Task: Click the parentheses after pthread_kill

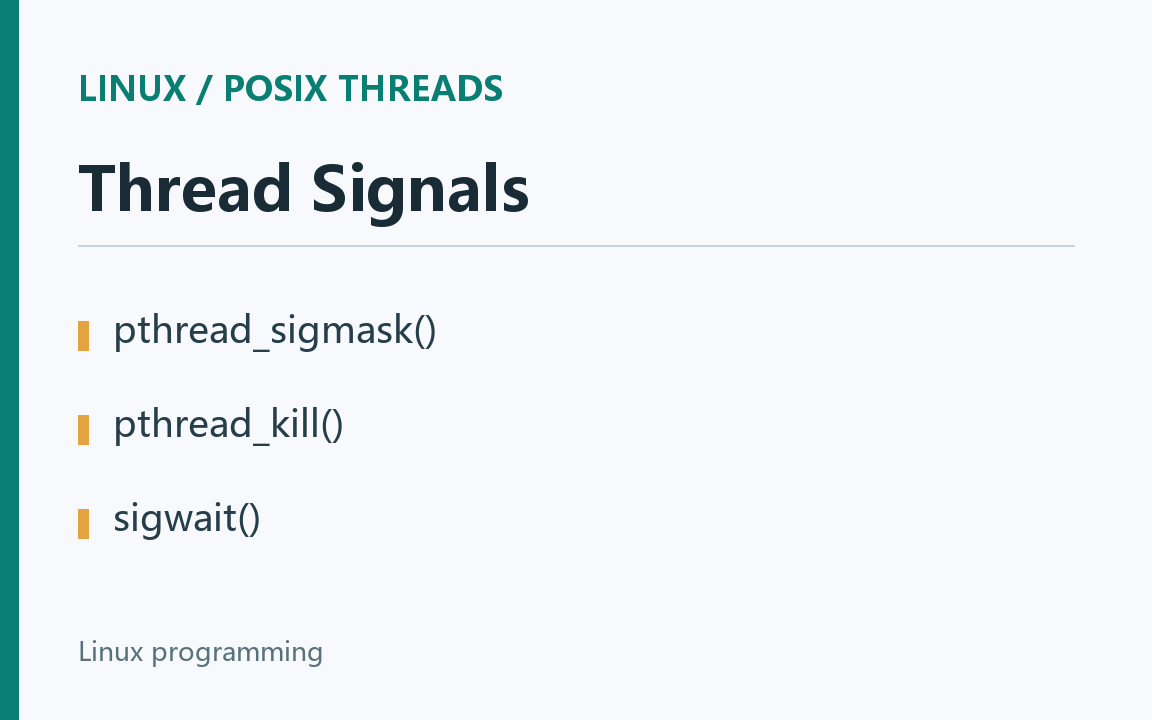Action: [x=332, y=425]
